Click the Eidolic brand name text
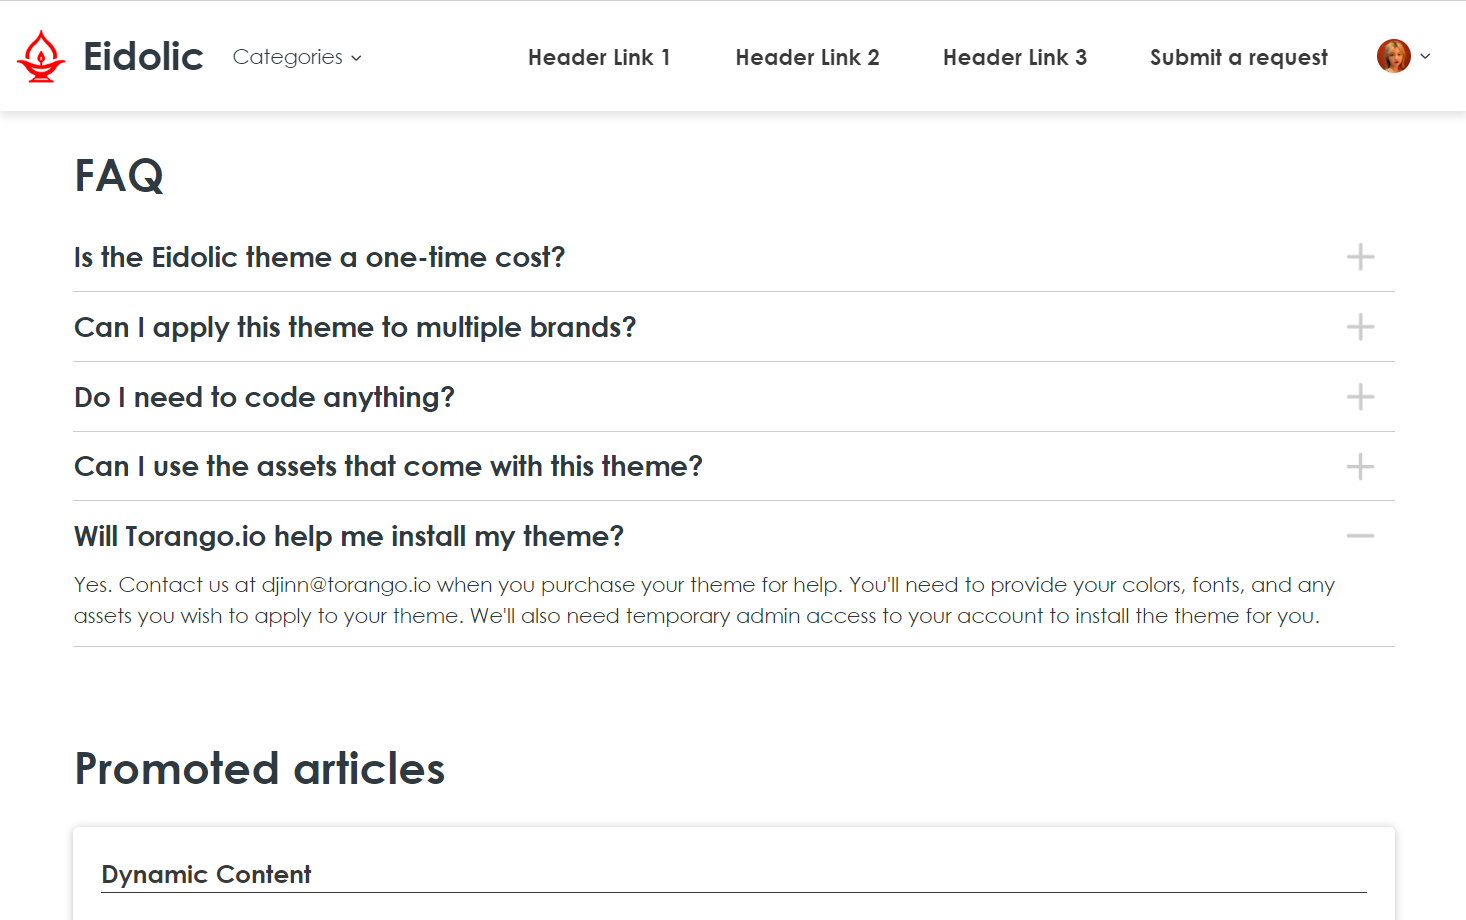1466x920 pixels. 143,57
